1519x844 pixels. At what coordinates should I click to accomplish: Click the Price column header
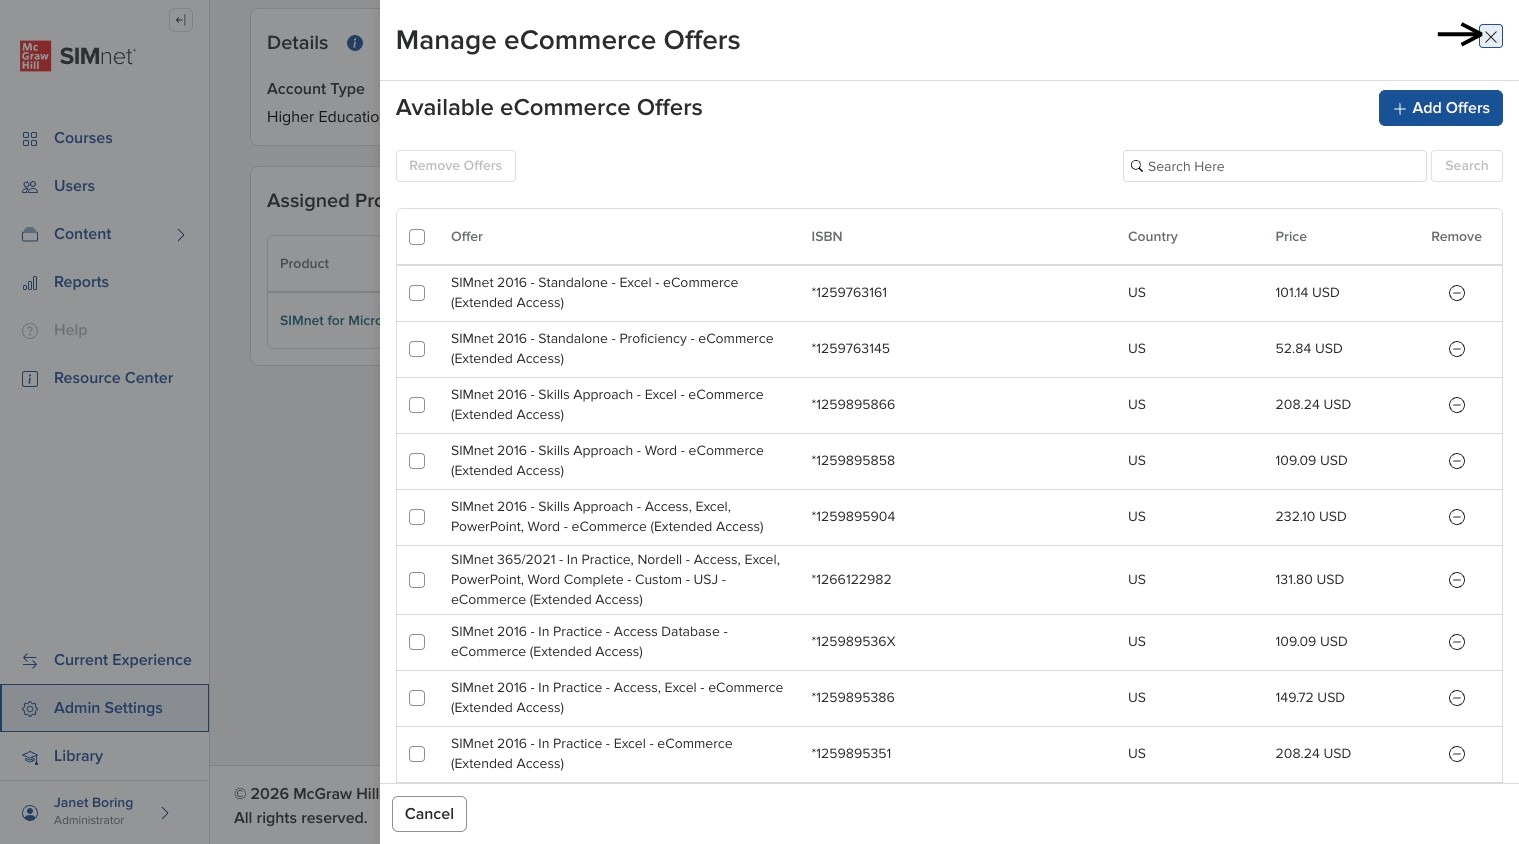pyautogui.click(x=1290, y=237)
